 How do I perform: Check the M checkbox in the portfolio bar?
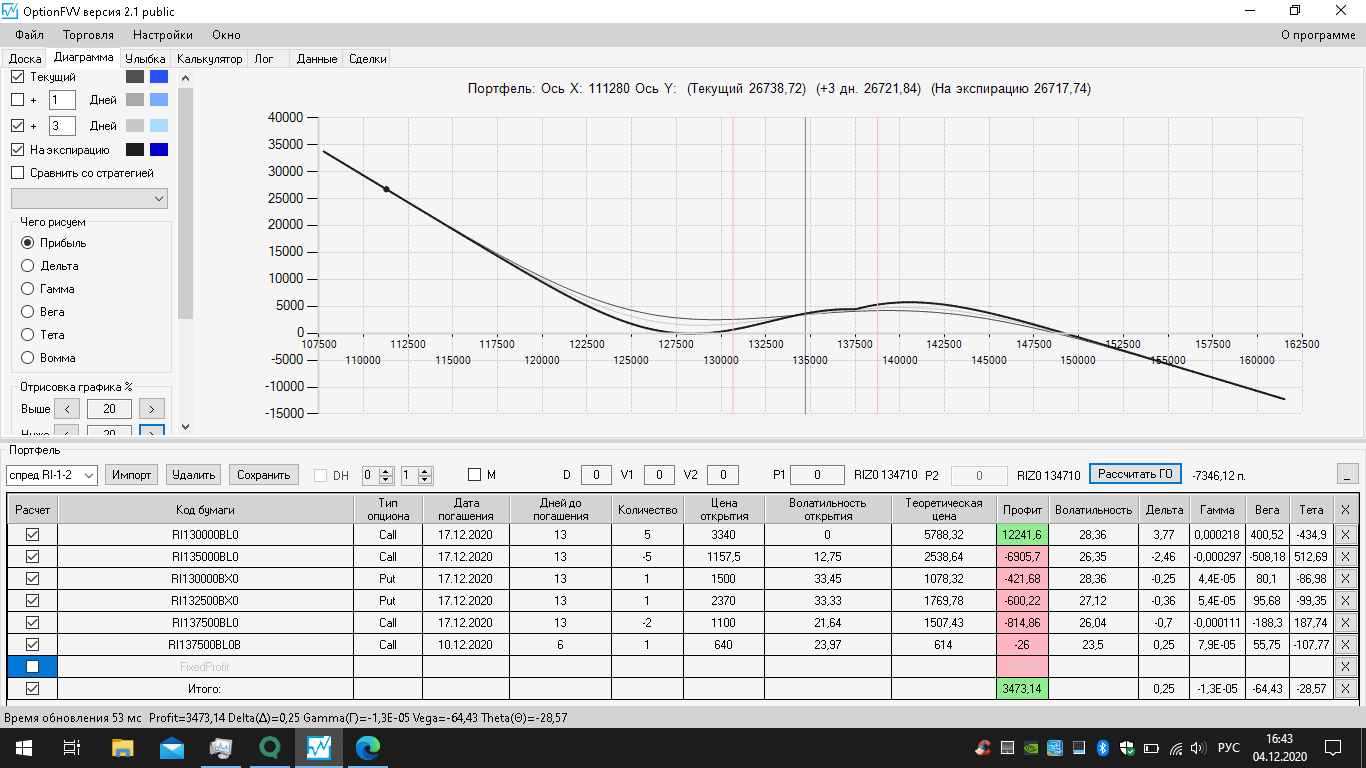tap(474, 474)
